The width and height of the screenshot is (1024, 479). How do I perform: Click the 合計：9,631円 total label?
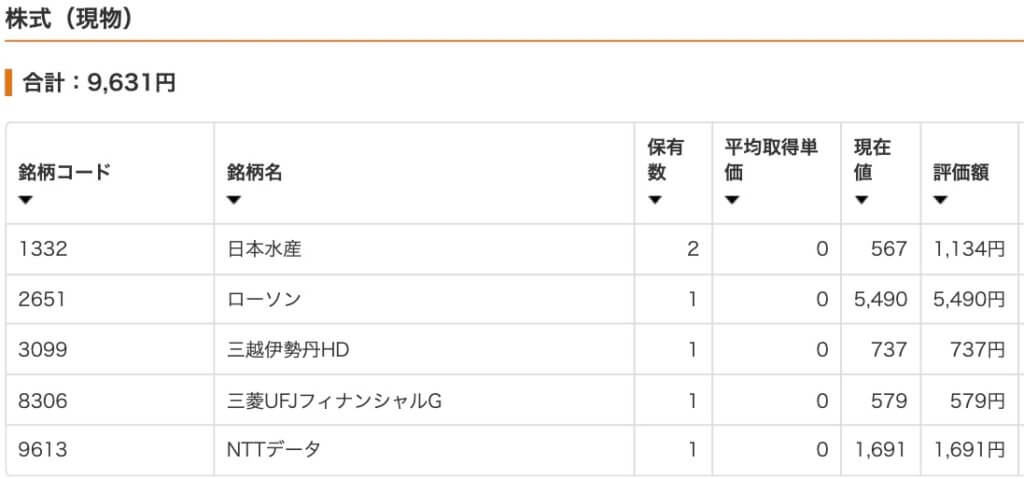[99, 82]
